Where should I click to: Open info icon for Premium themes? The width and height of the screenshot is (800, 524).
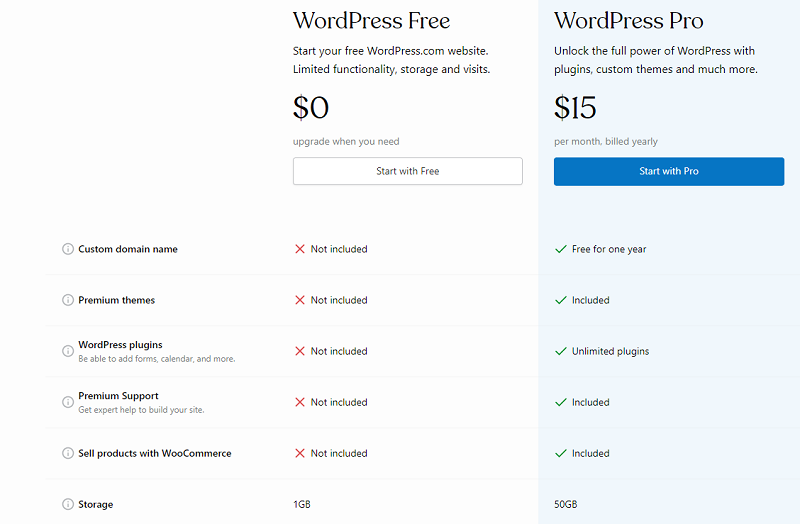[x=68, y=300]
